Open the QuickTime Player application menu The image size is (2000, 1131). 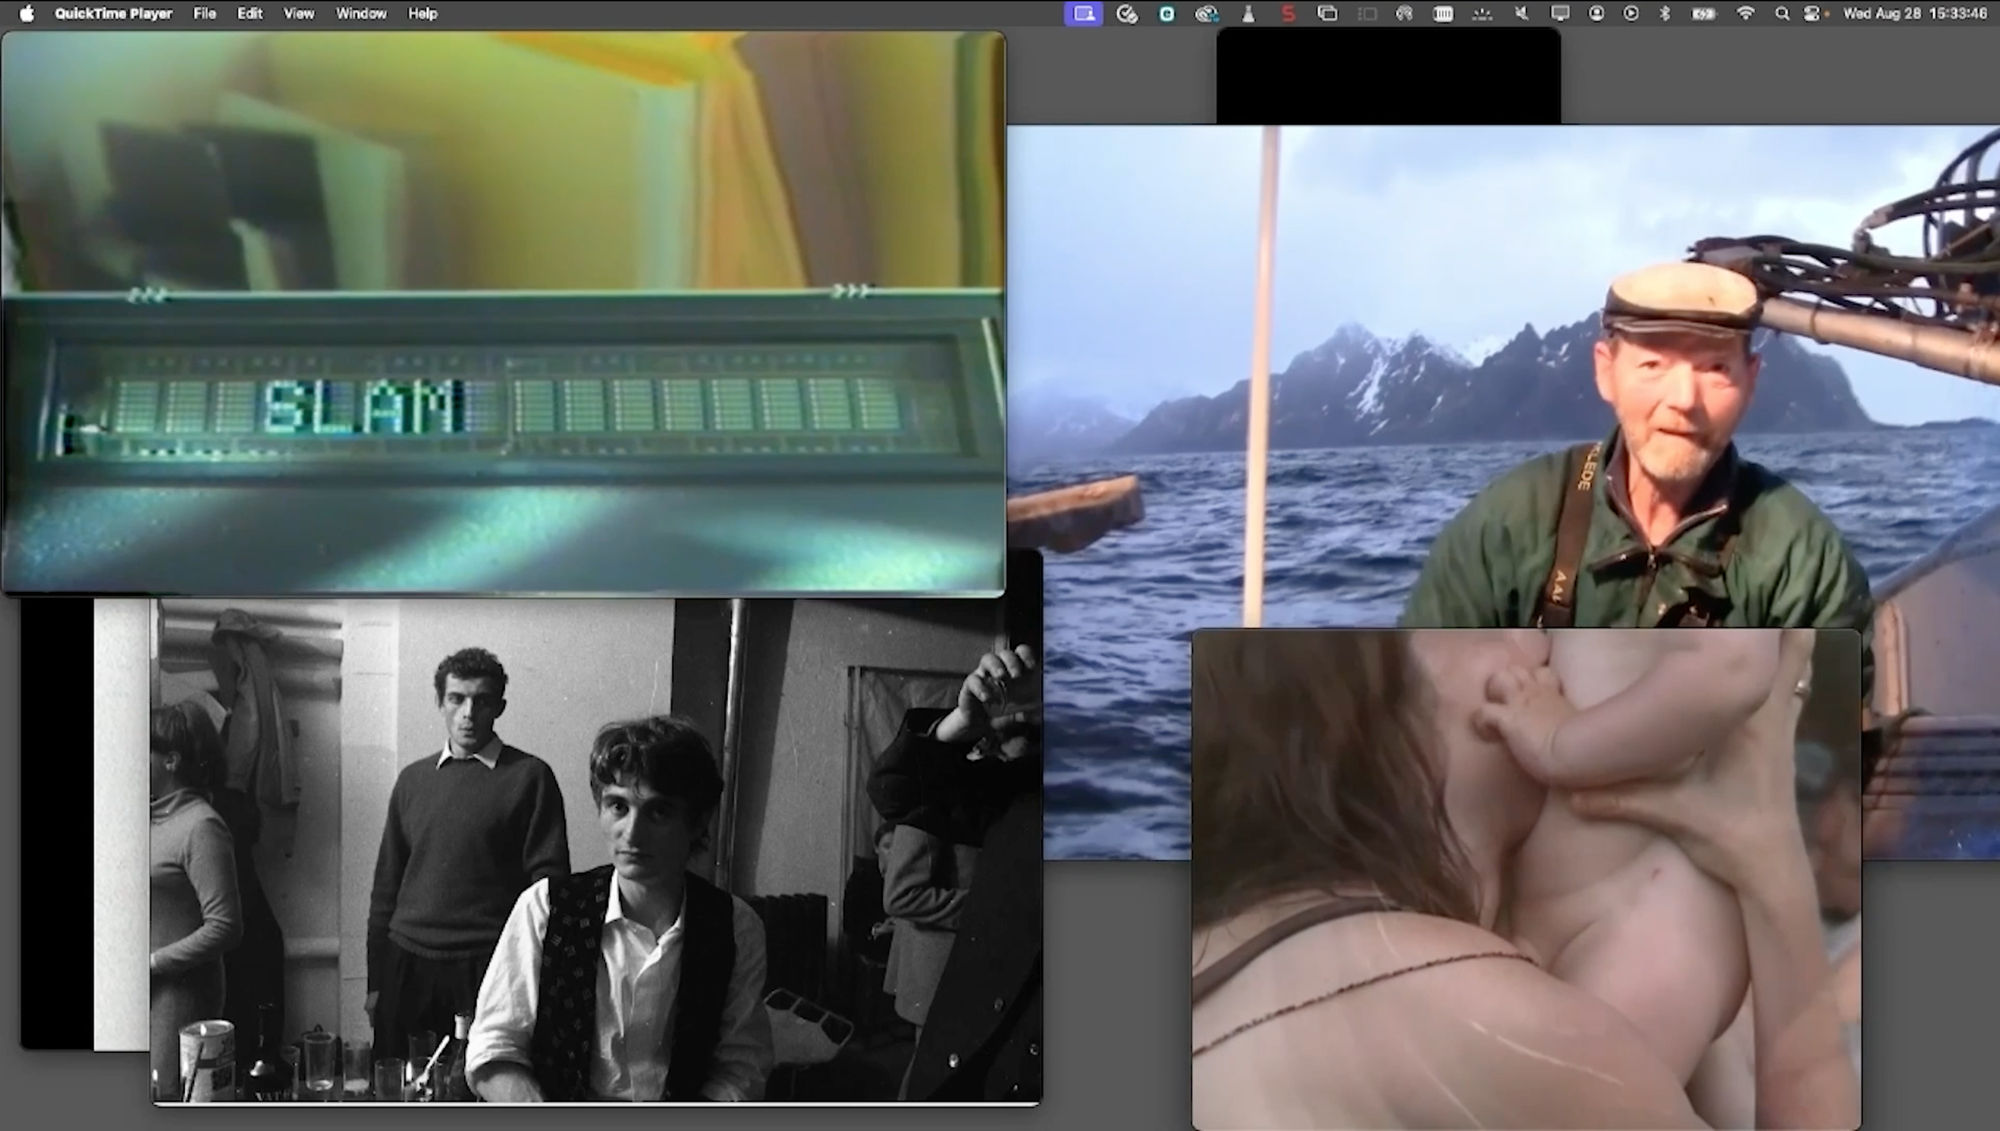point(113,13)
